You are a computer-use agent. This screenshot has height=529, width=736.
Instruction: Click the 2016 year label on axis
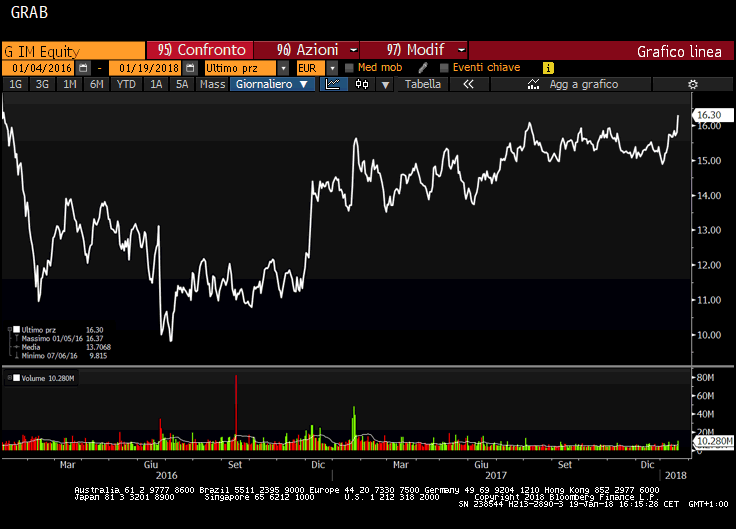pyautogui.click(x=166, y=475)
